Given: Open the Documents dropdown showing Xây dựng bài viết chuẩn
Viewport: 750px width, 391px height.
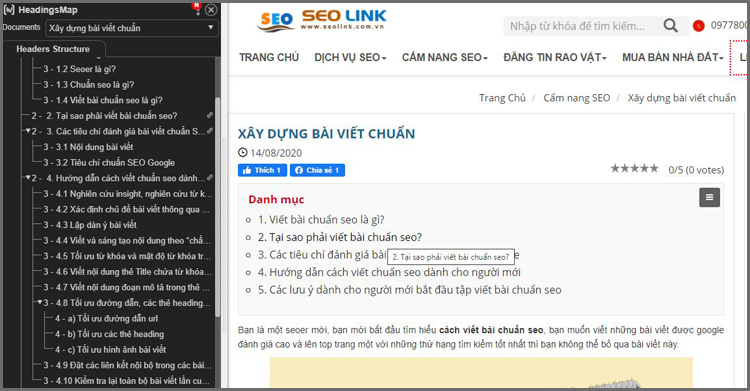Looking at the screenshot, I should click(x=132, y=28).
